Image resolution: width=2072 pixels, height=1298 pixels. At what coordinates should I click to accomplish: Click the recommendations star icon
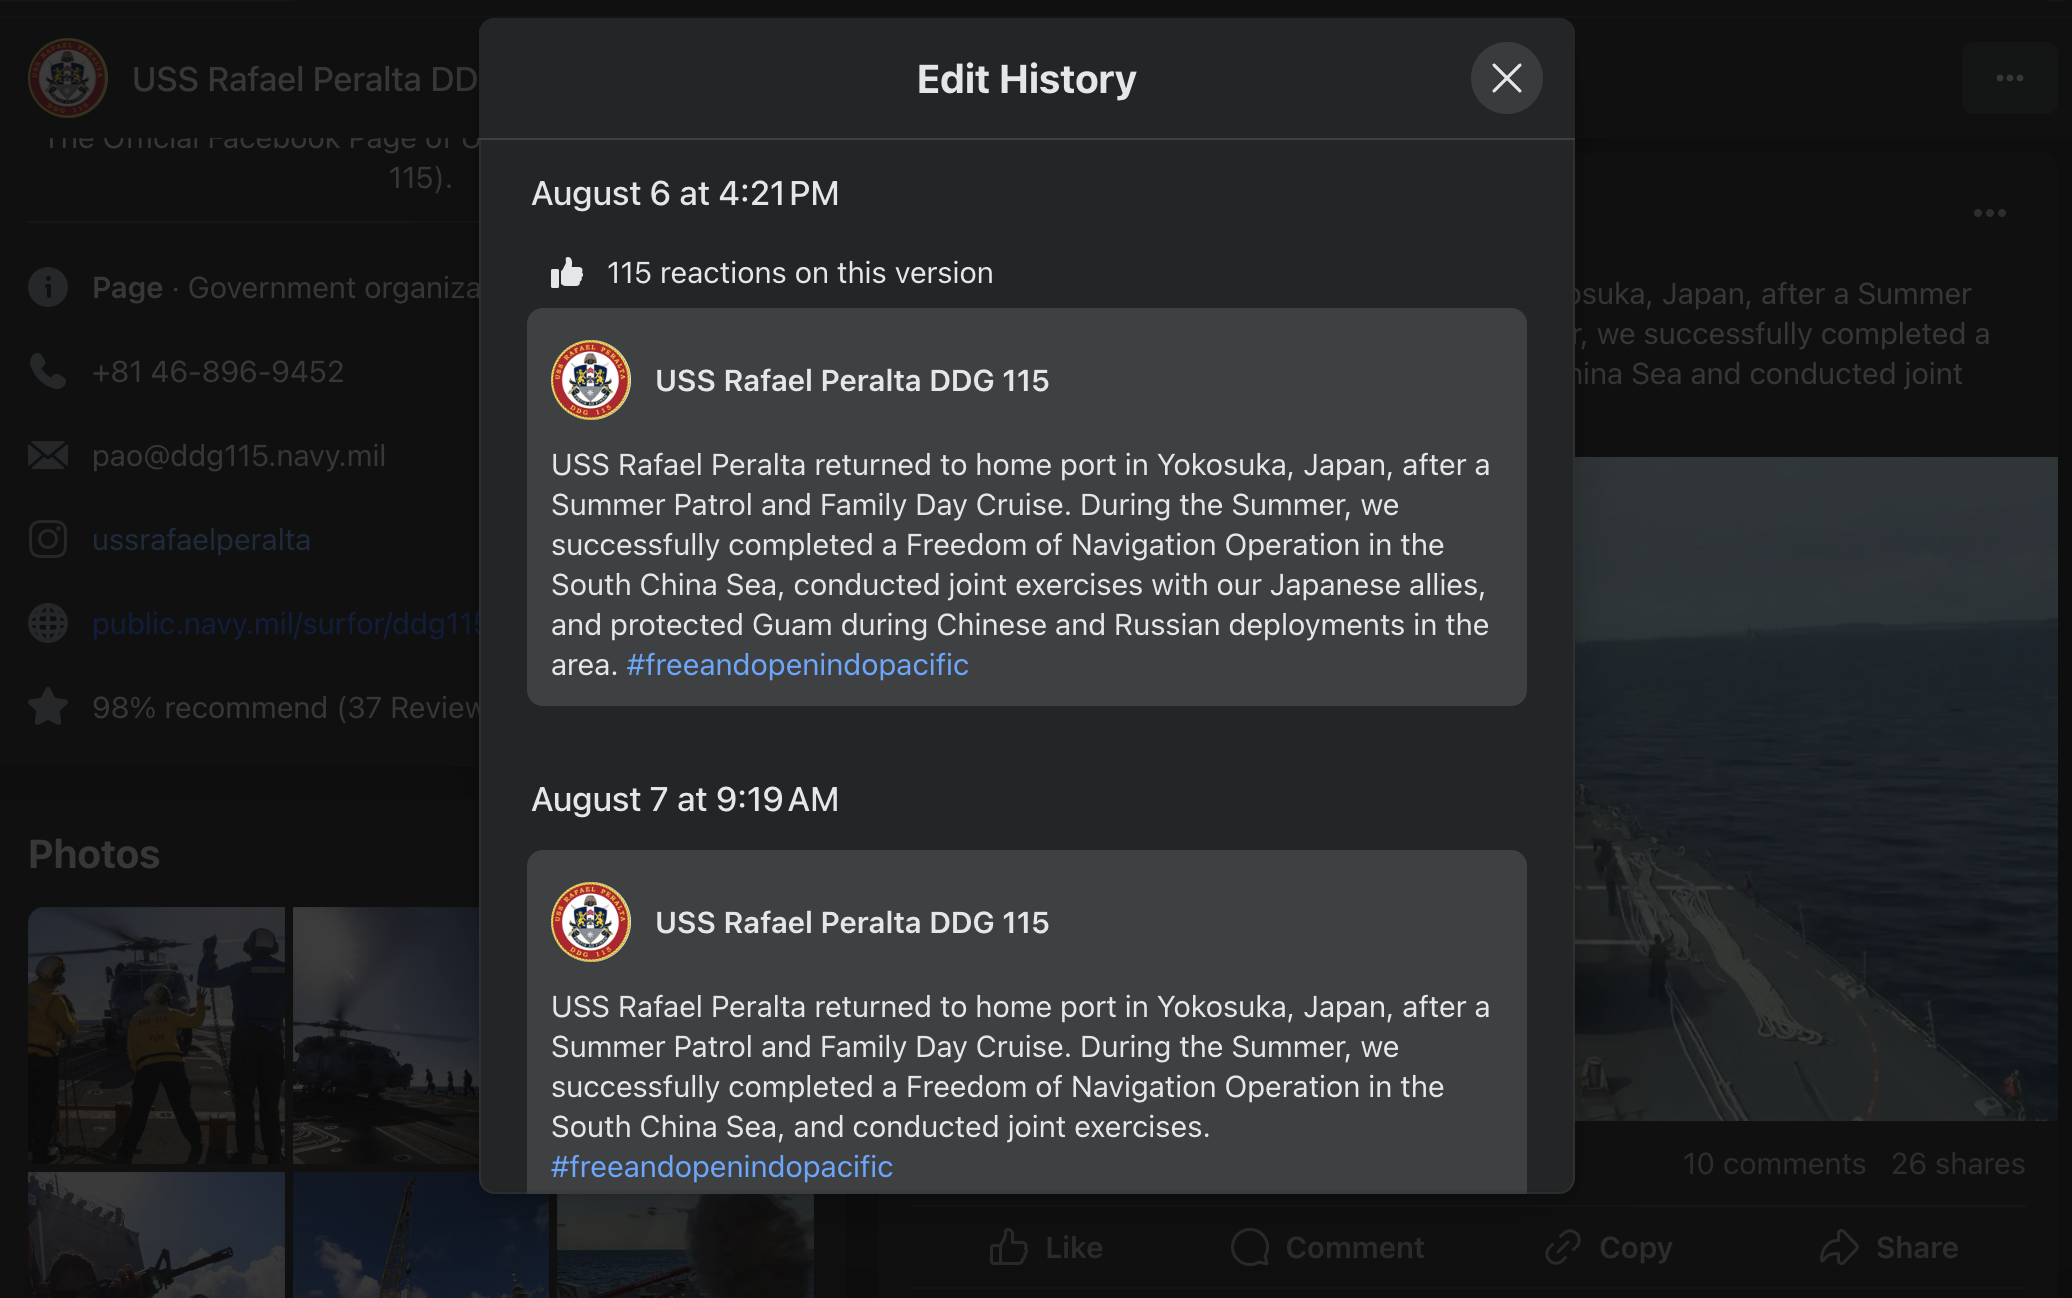point(48,708)
